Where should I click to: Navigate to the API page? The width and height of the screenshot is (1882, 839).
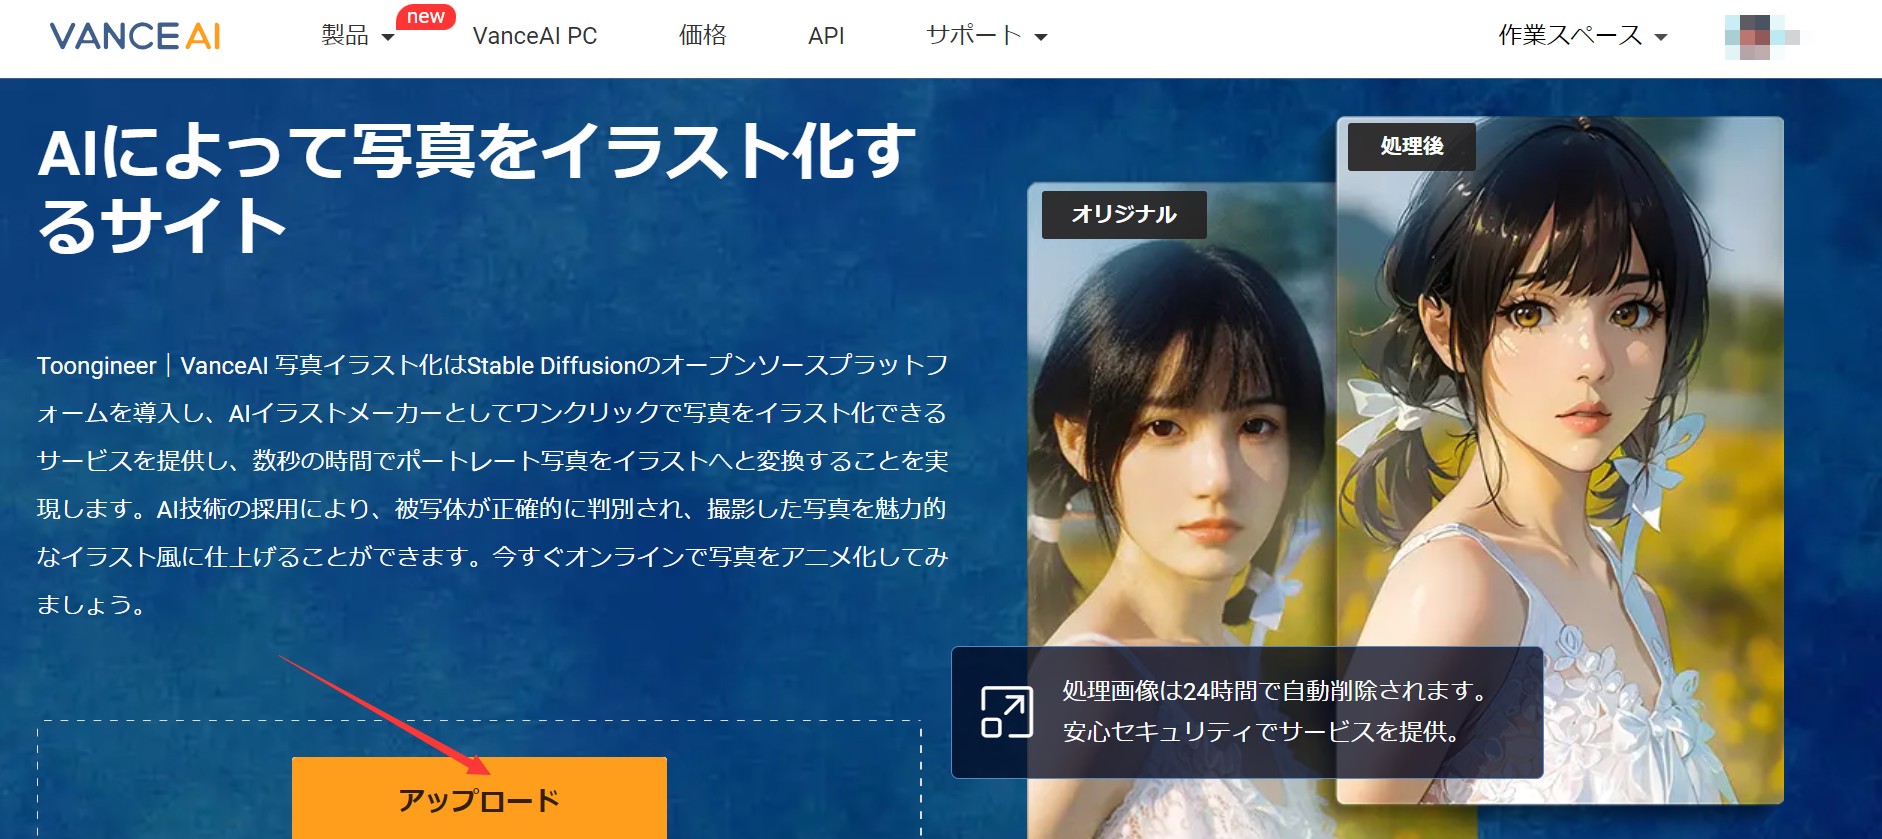click(826, 36)
